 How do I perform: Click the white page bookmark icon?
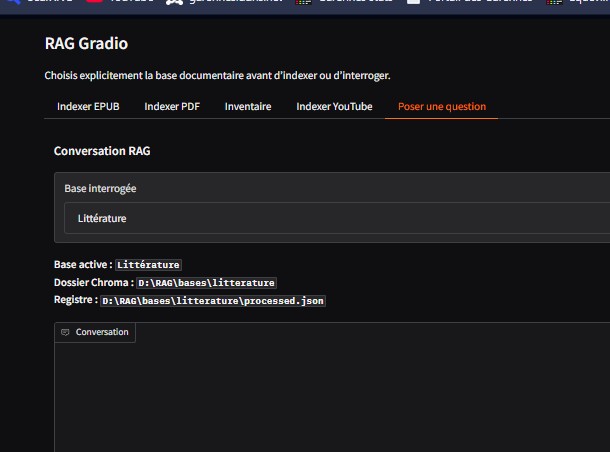pyautogui.click(x=413, y=2)
